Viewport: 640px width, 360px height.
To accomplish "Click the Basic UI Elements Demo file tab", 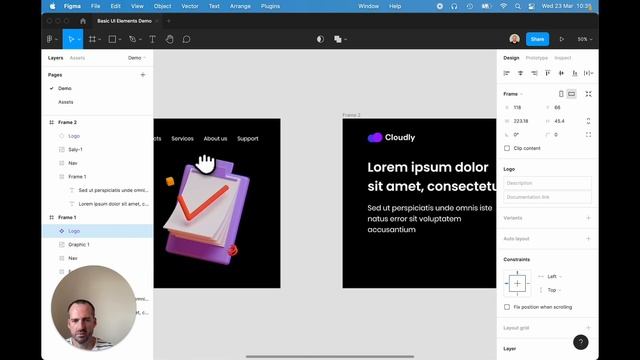I will [x=124, y=21].
